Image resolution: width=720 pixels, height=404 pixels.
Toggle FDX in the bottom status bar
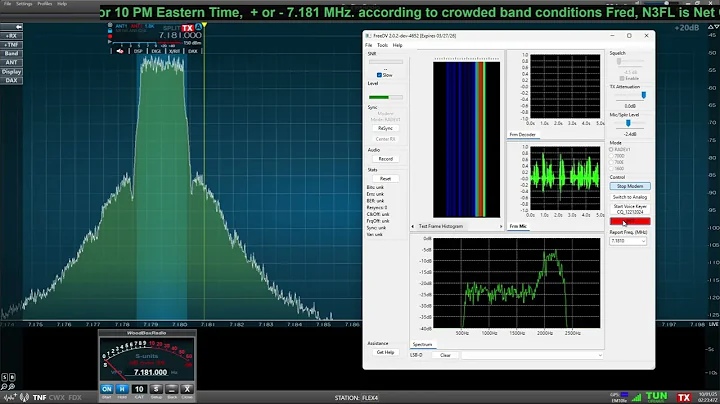coord(75,398)
